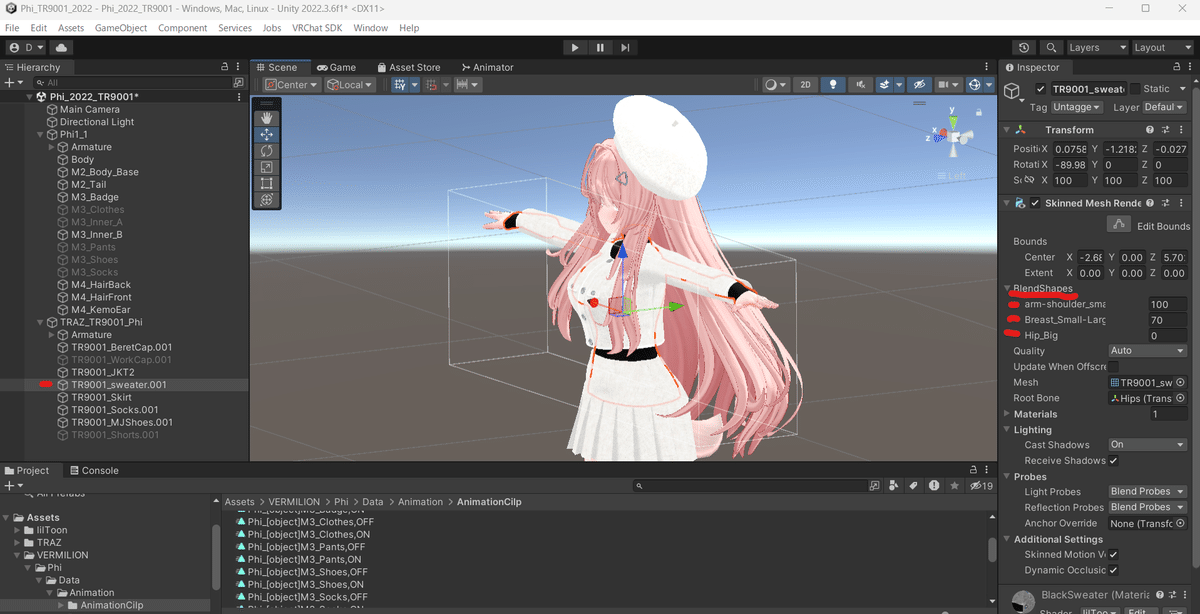Select TR9001_Skirt in Hierarchy
Image resolution: width=1200 pixels, height=614 pixels.
coord(101,397)
